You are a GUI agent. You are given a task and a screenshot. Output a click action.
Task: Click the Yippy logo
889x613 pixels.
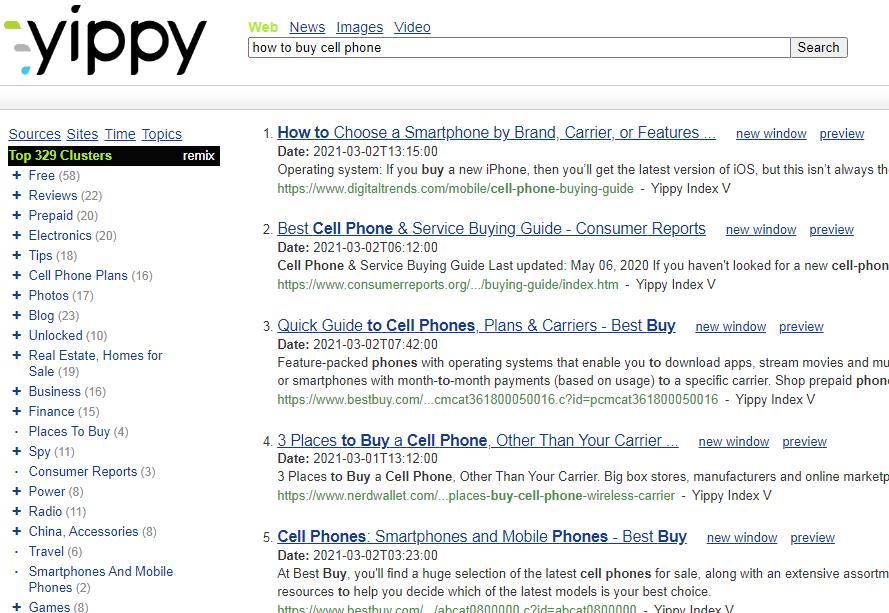pos(105,41)
